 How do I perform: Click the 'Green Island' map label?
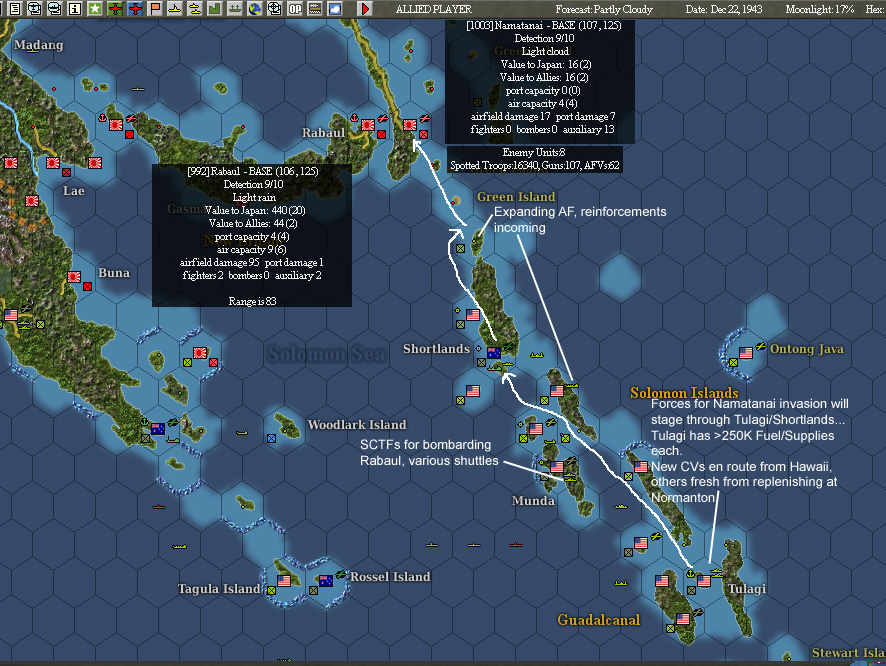[x=516, y=197]
